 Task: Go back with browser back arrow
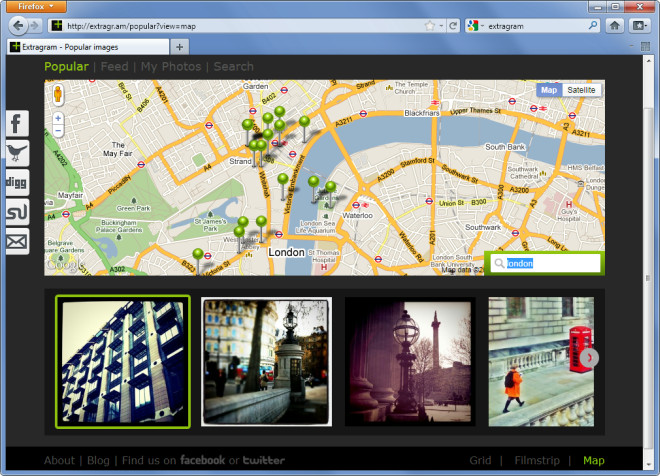pyautogui.click(x=18, y=26)
